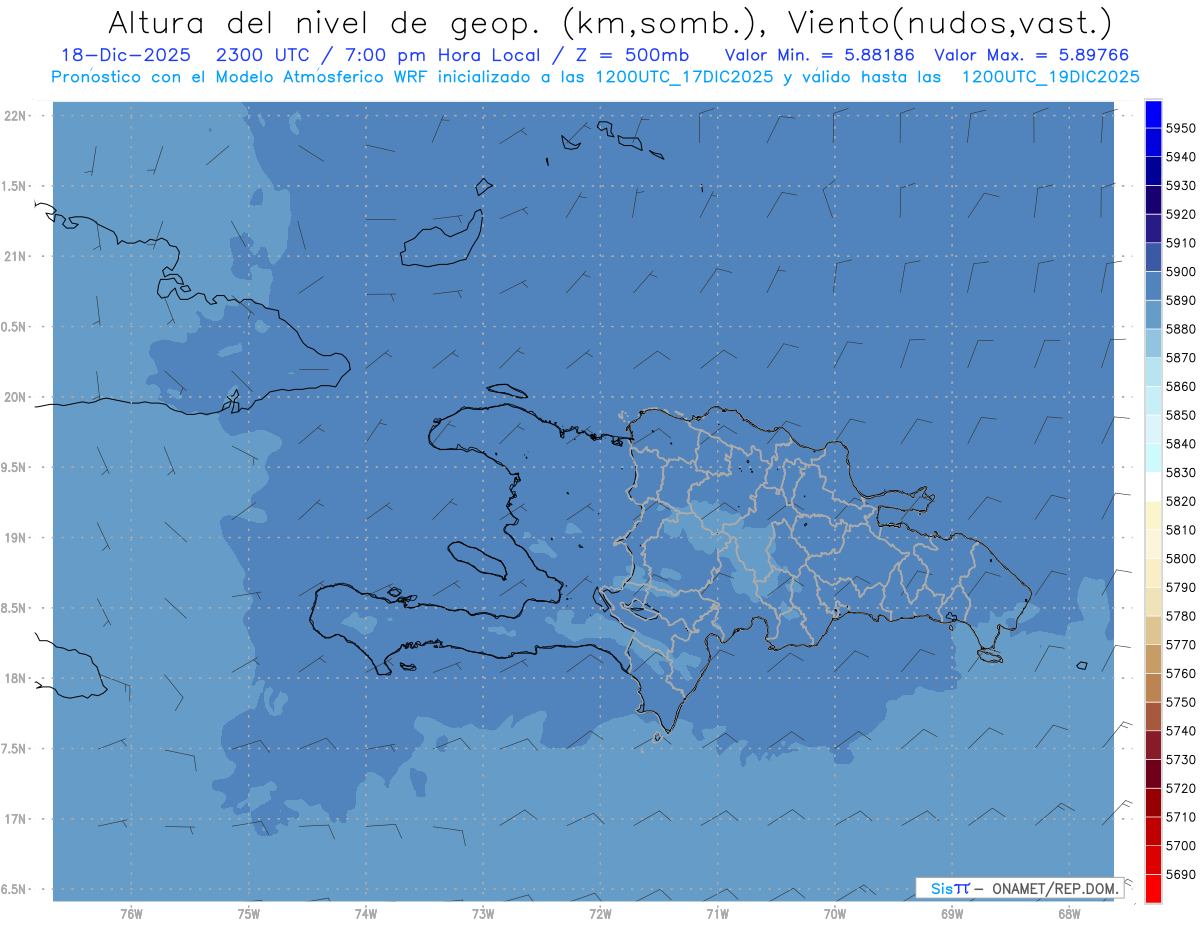Click the '76W' longitude axis label

(x=131, y=914)
